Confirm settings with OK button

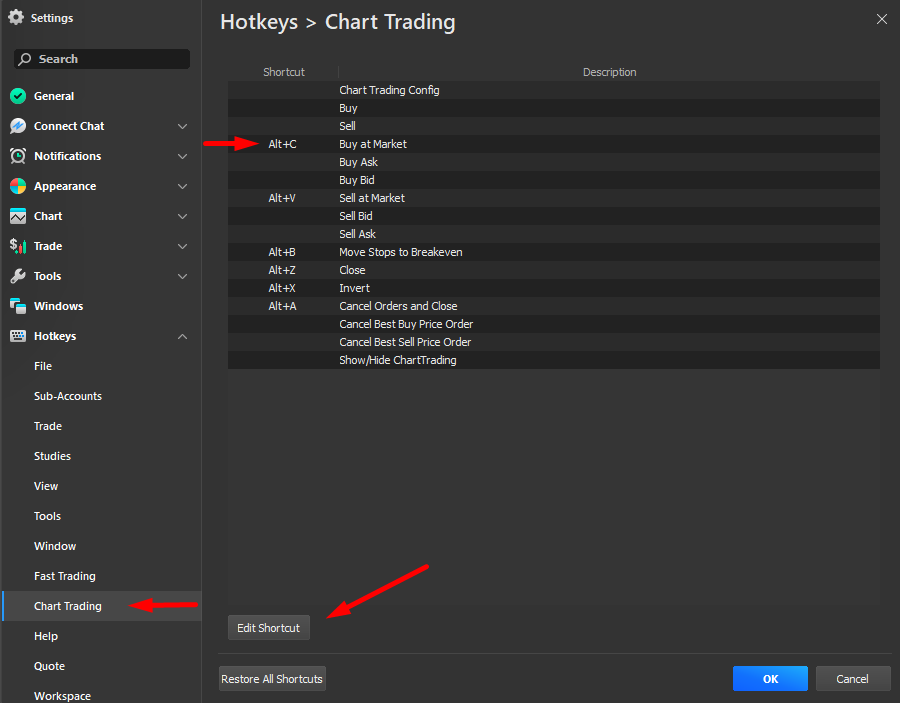pos(770,679)
